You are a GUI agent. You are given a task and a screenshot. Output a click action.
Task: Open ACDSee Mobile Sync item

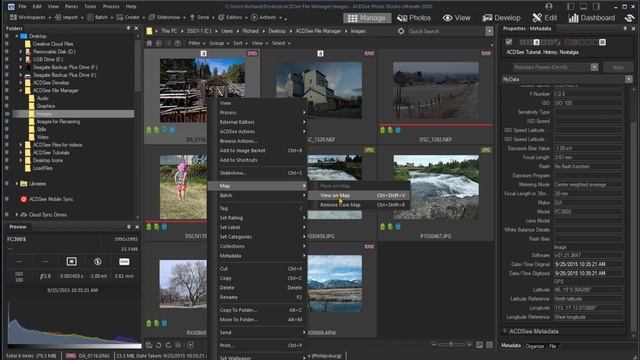point(51,199)
